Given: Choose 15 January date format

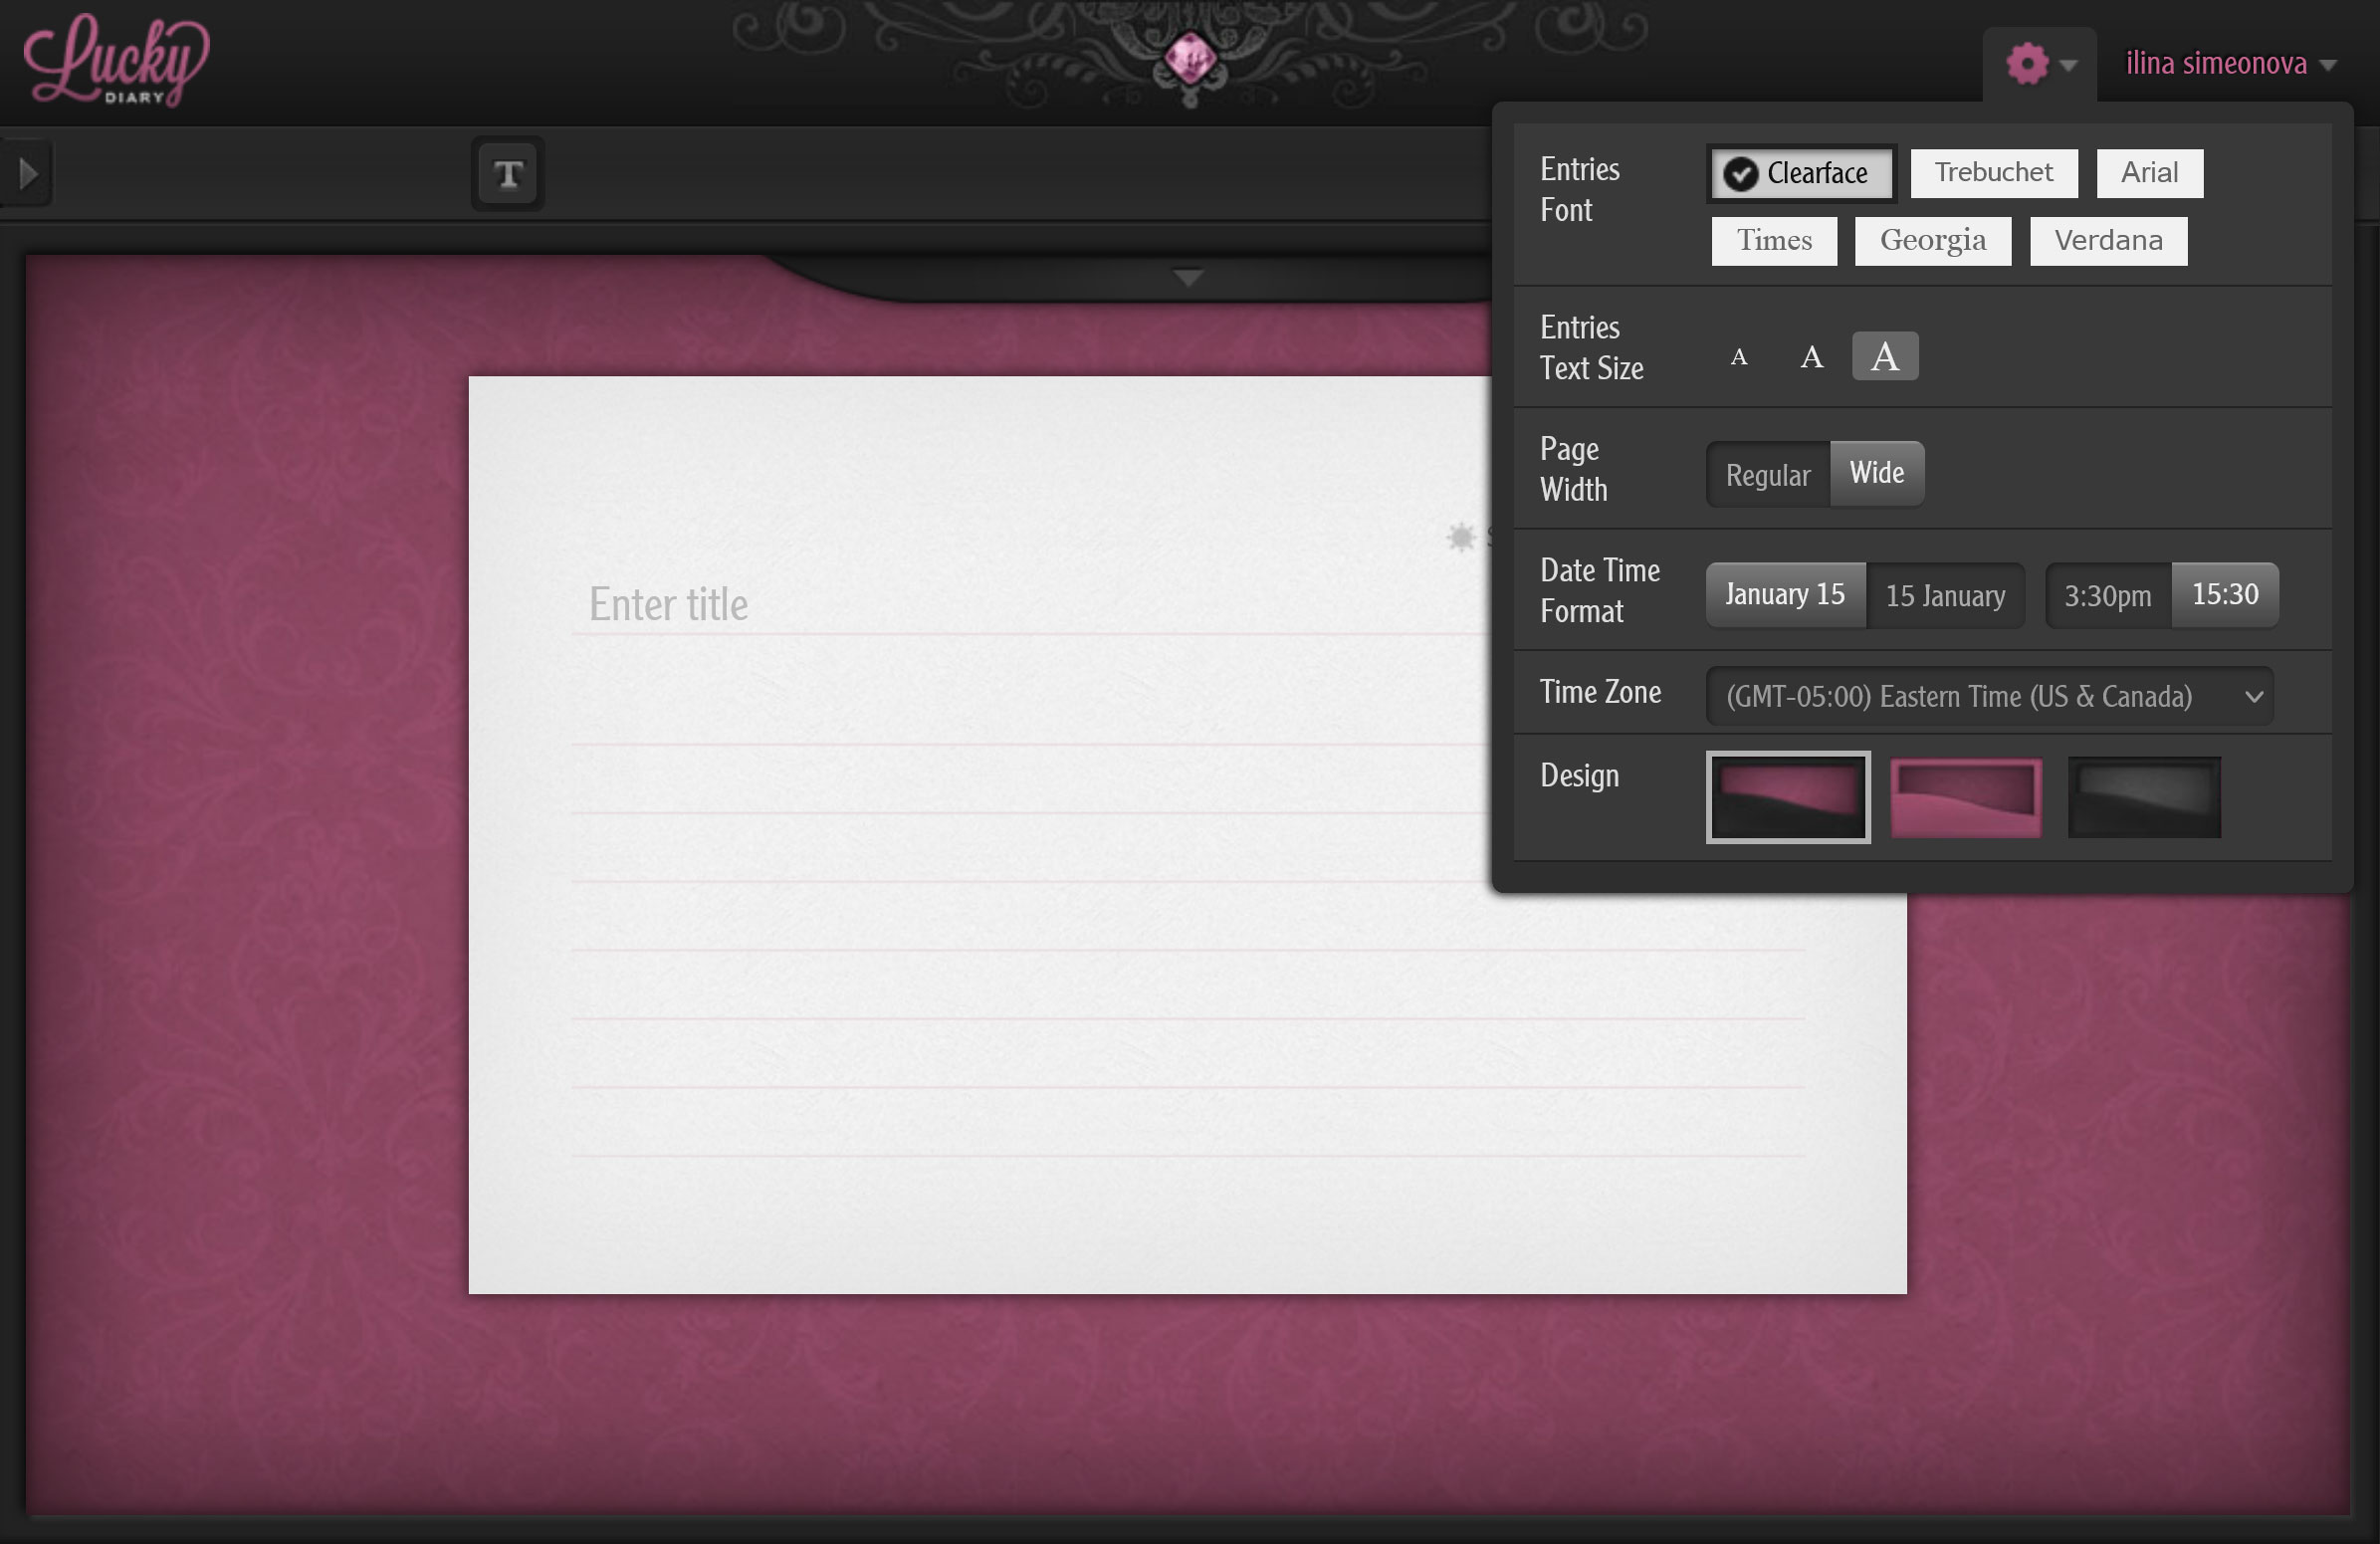Looking at the screenshot, I should 1945,596.
